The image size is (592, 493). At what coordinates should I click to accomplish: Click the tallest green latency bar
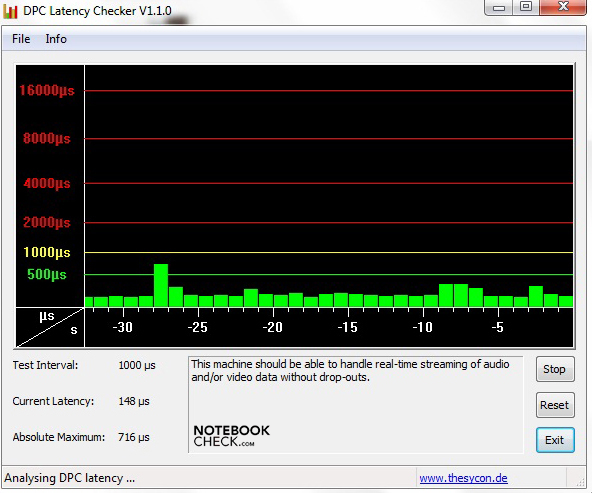point(161,285)
